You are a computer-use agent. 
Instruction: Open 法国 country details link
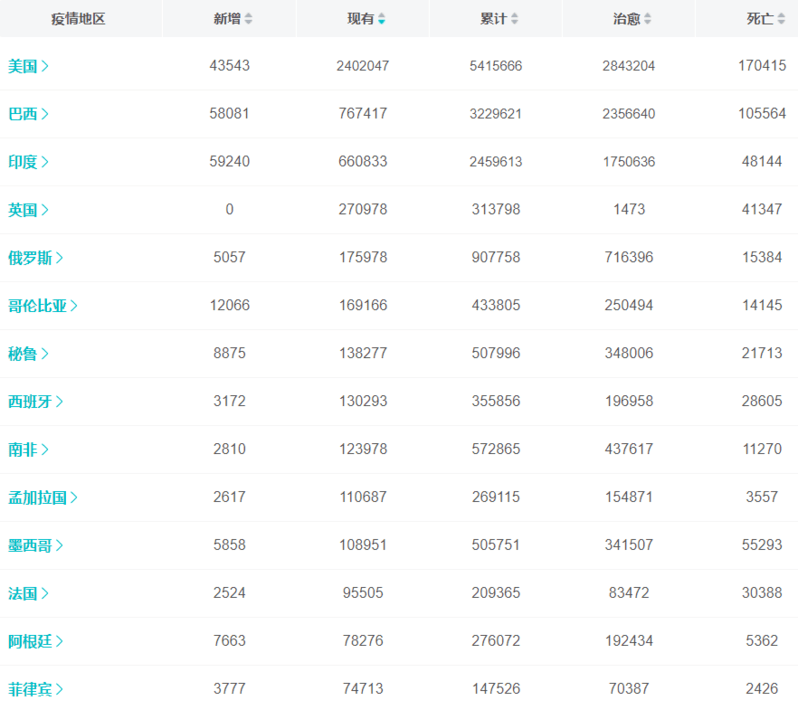coord(28,593)
